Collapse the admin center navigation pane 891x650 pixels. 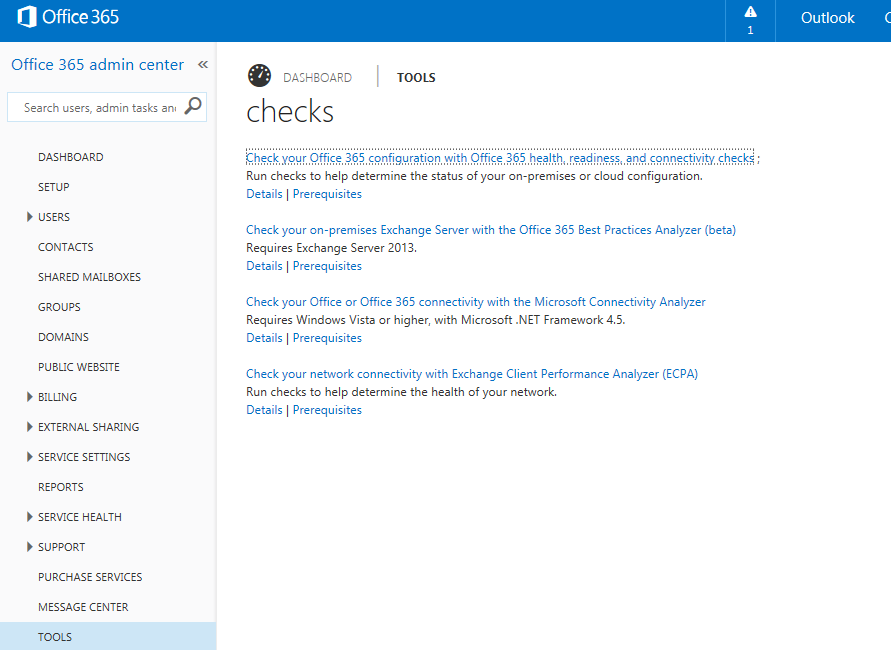(x=203, y=65)
